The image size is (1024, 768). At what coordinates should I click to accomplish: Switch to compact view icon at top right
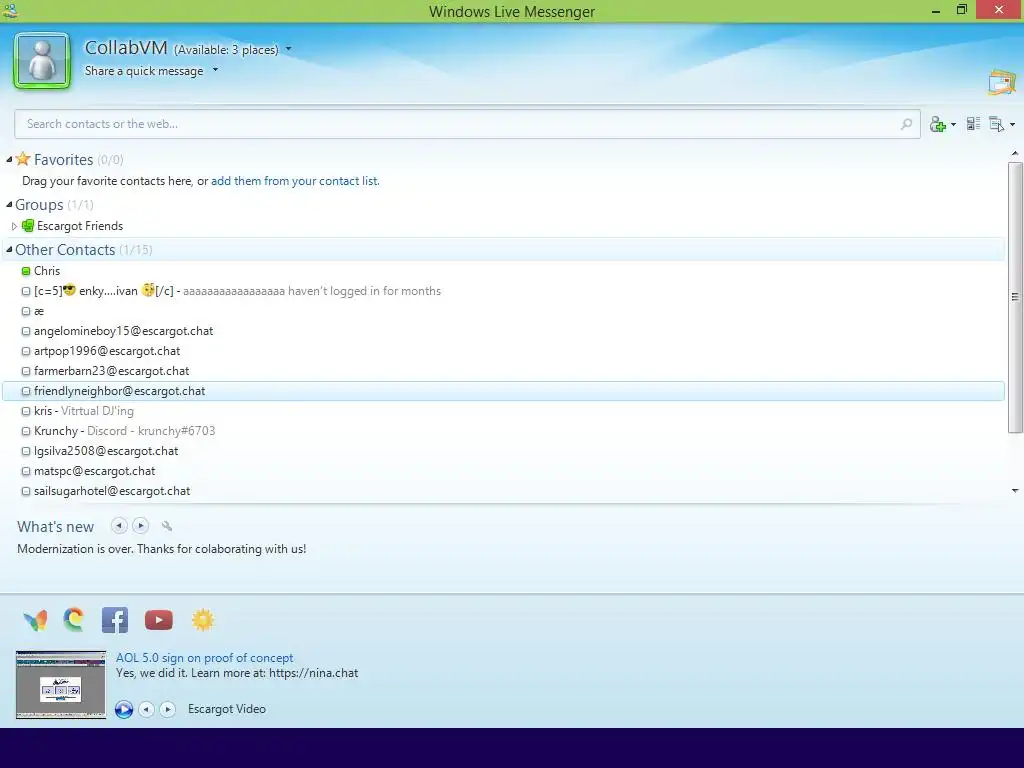(x=1002, y=82)
